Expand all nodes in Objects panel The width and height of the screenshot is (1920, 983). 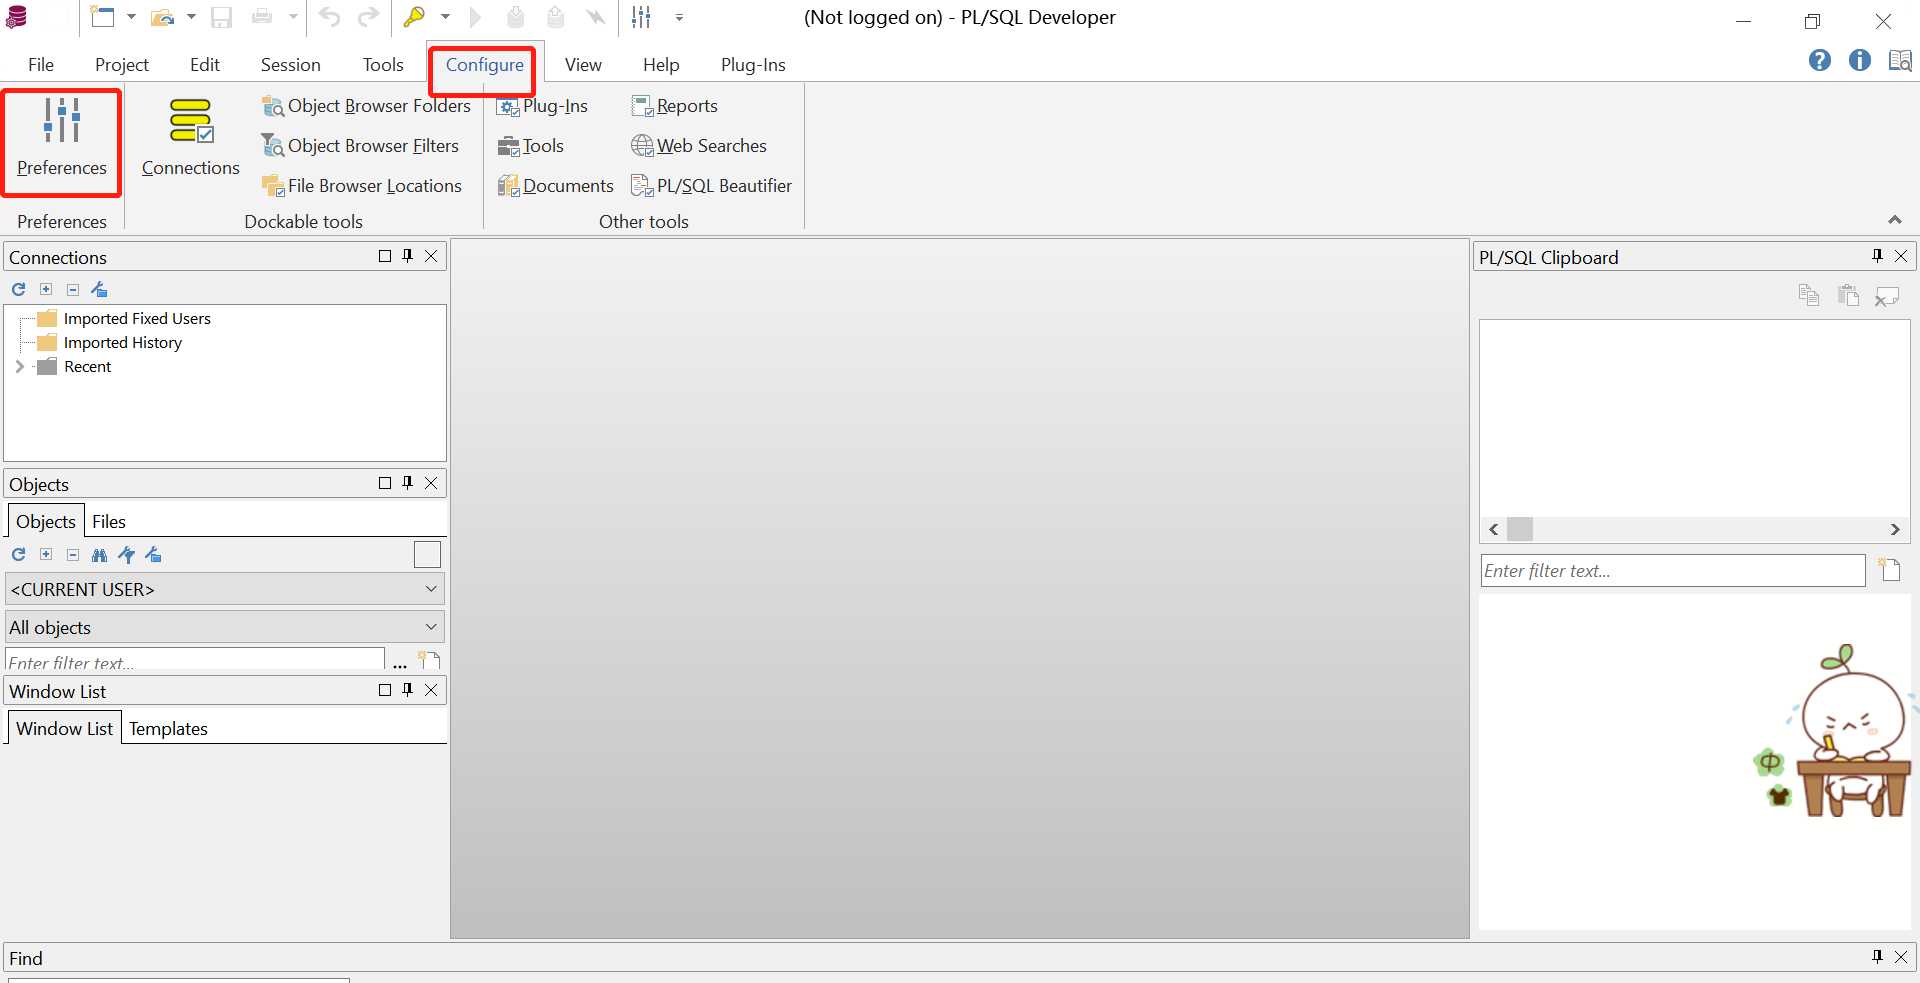(46, 555)
